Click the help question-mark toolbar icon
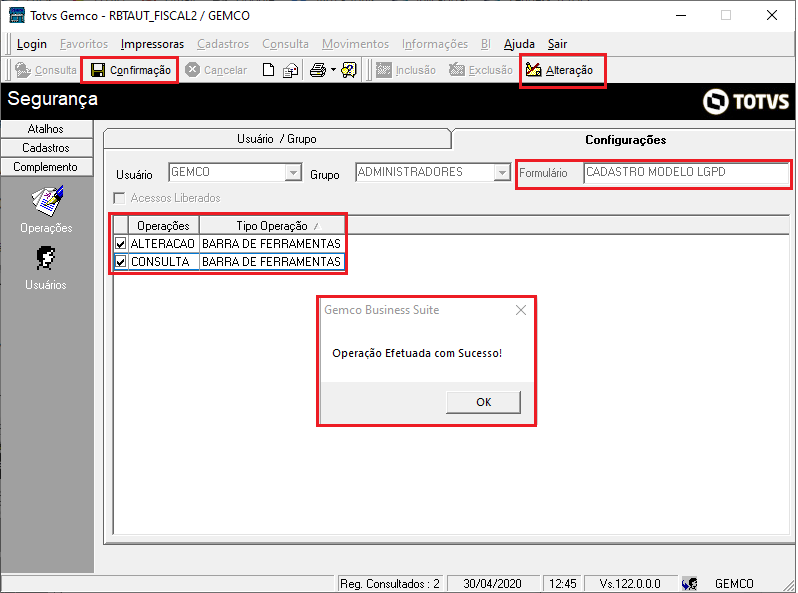The height and width of the screenshot is (593, 798). [x=349, y=70]
